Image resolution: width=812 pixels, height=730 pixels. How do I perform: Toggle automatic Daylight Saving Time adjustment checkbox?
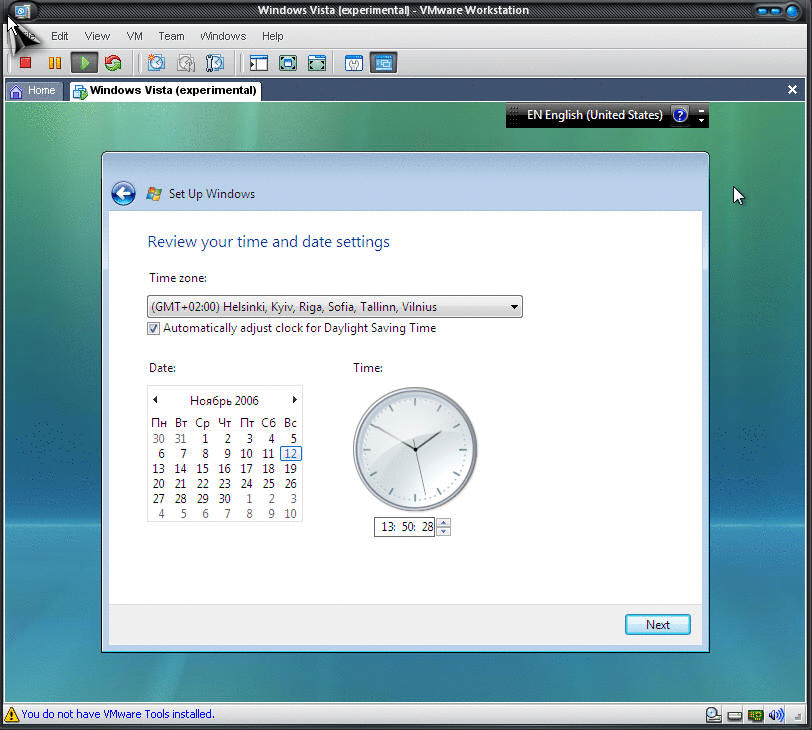tap(153, 329)
